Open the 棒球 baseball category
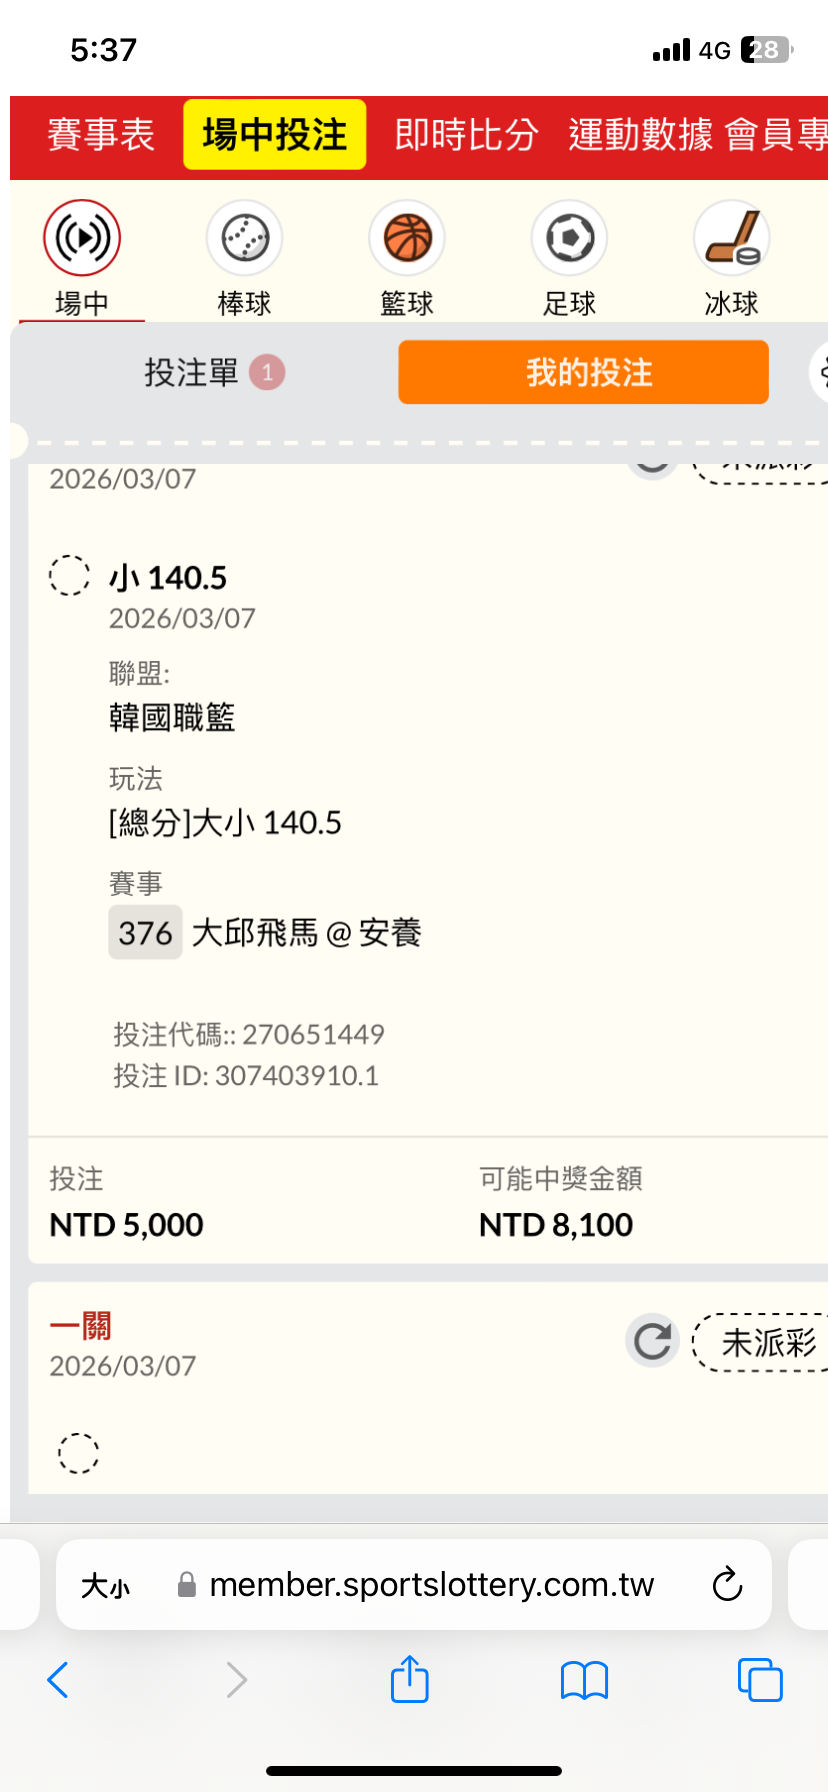 tap(244, 238)
